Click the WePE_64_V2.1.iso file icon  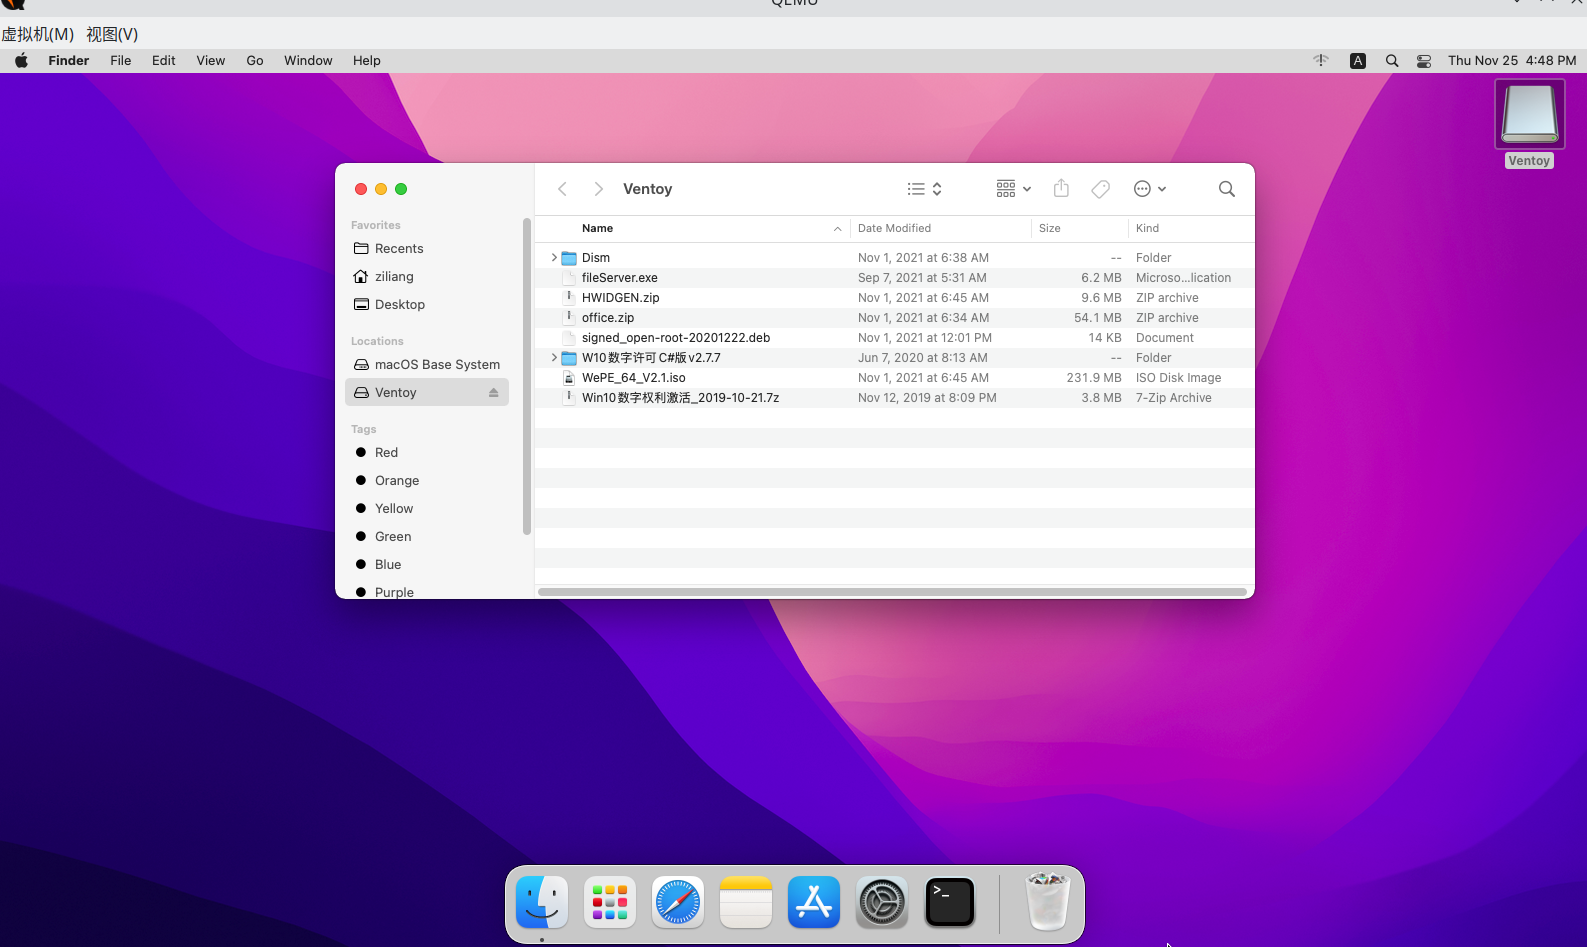[569, 378]
